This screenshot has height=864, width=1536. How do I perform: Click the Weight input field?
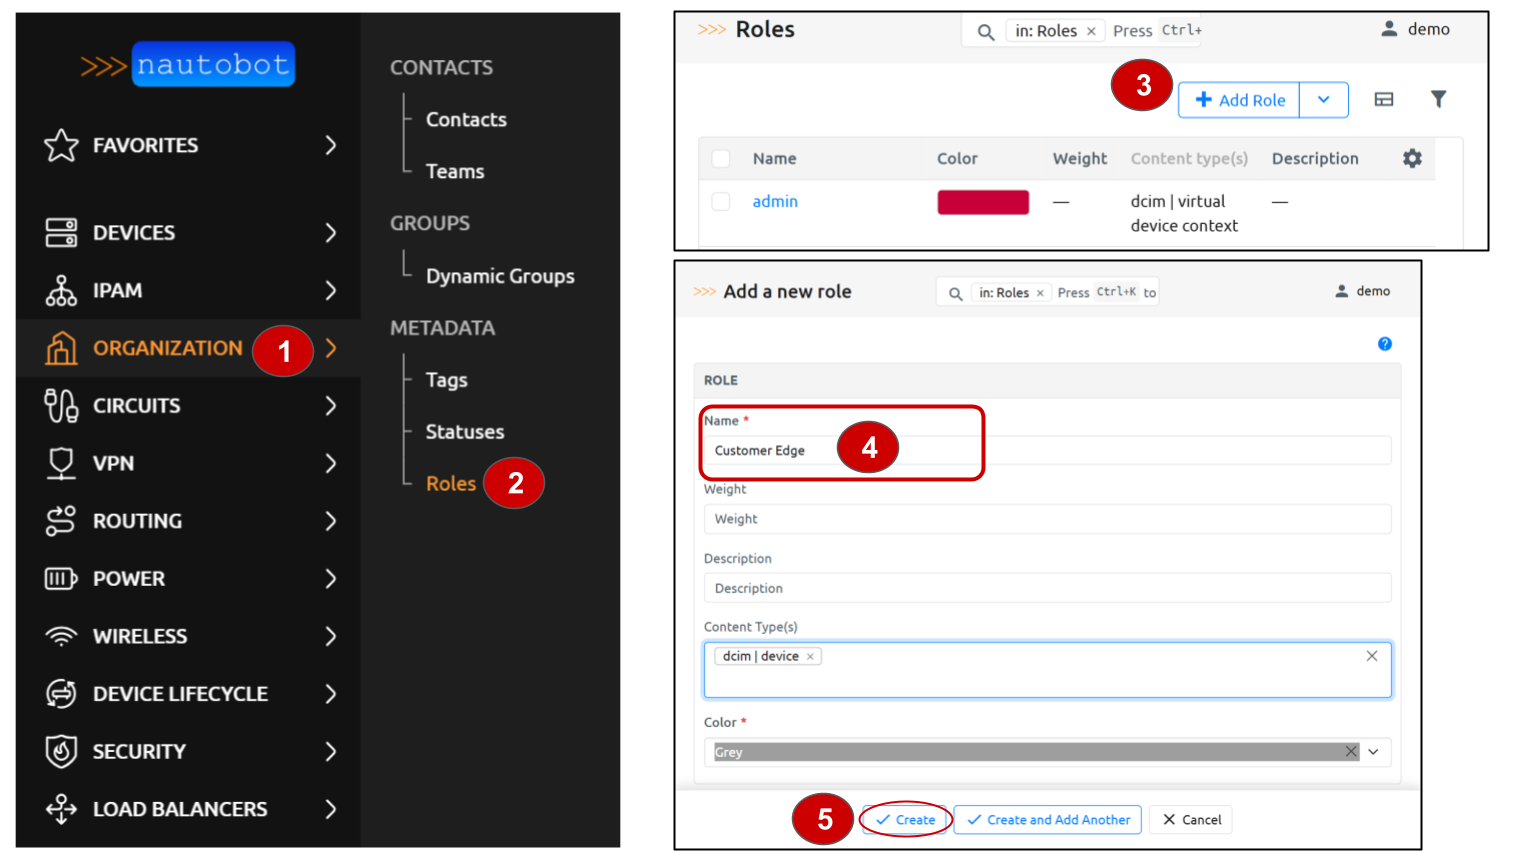coord(1047,519)
